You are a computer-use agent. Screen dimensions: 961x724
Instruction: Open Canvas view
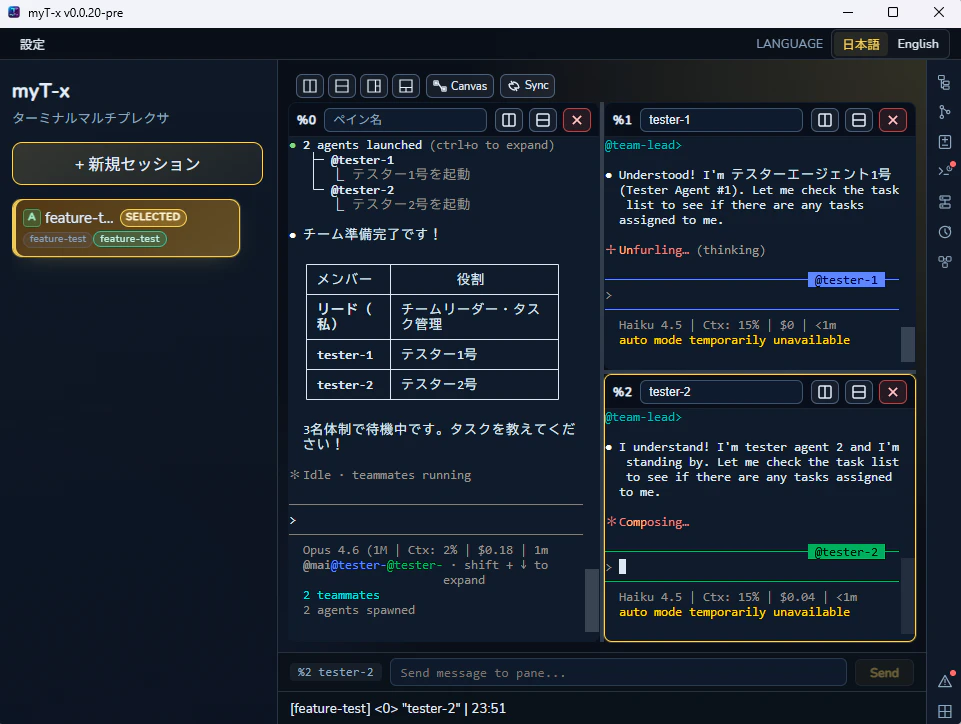tap(460, 86)
